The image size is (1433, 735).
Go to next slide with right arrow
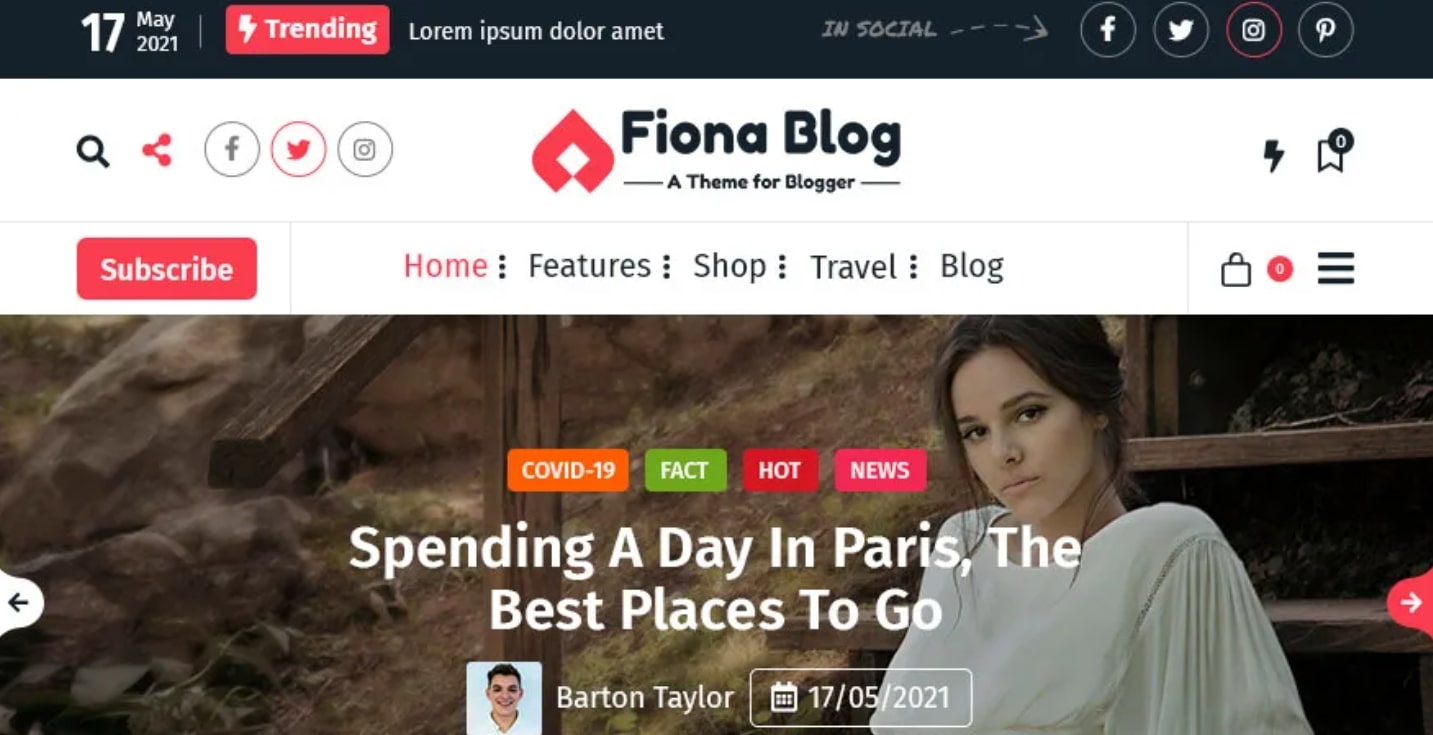point(1410,602)
